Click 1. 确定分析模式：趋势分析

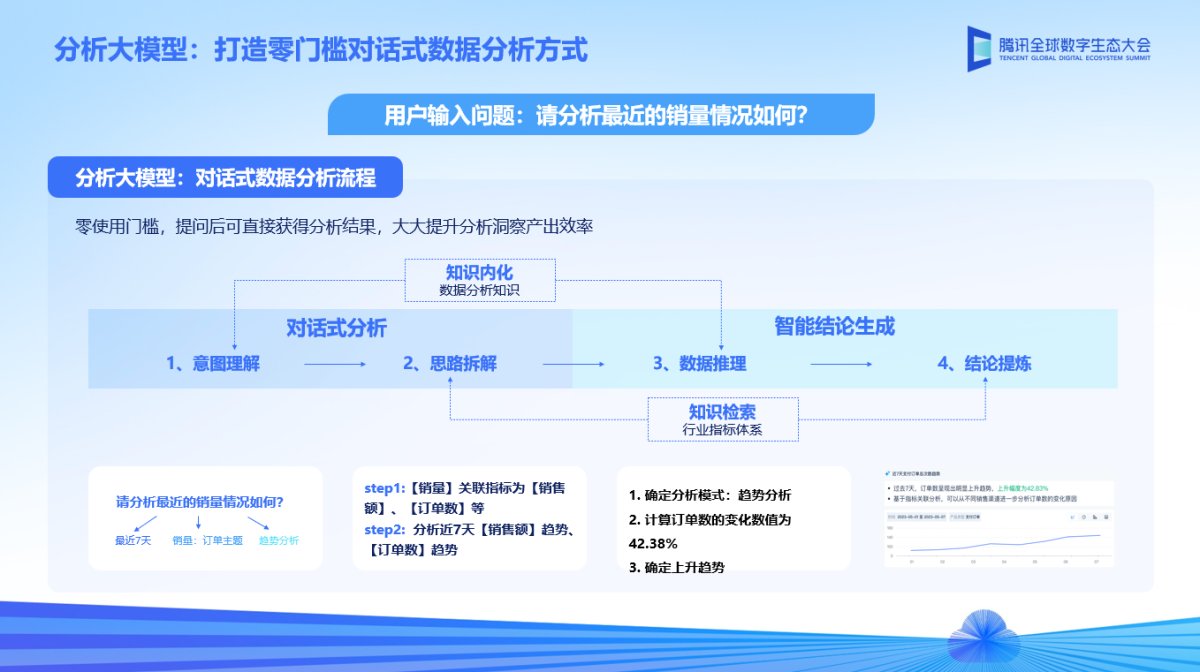[710, 495]
